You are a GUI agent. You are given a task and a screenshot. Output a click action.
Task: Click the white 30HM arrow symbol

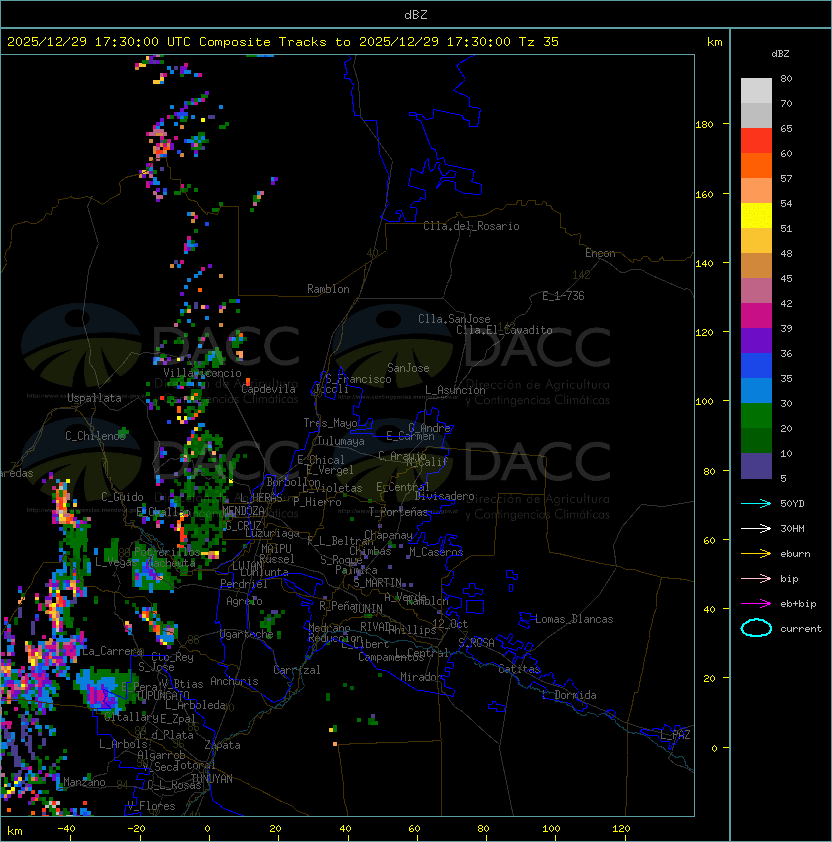pyautogui.click(x=756, y=529)
